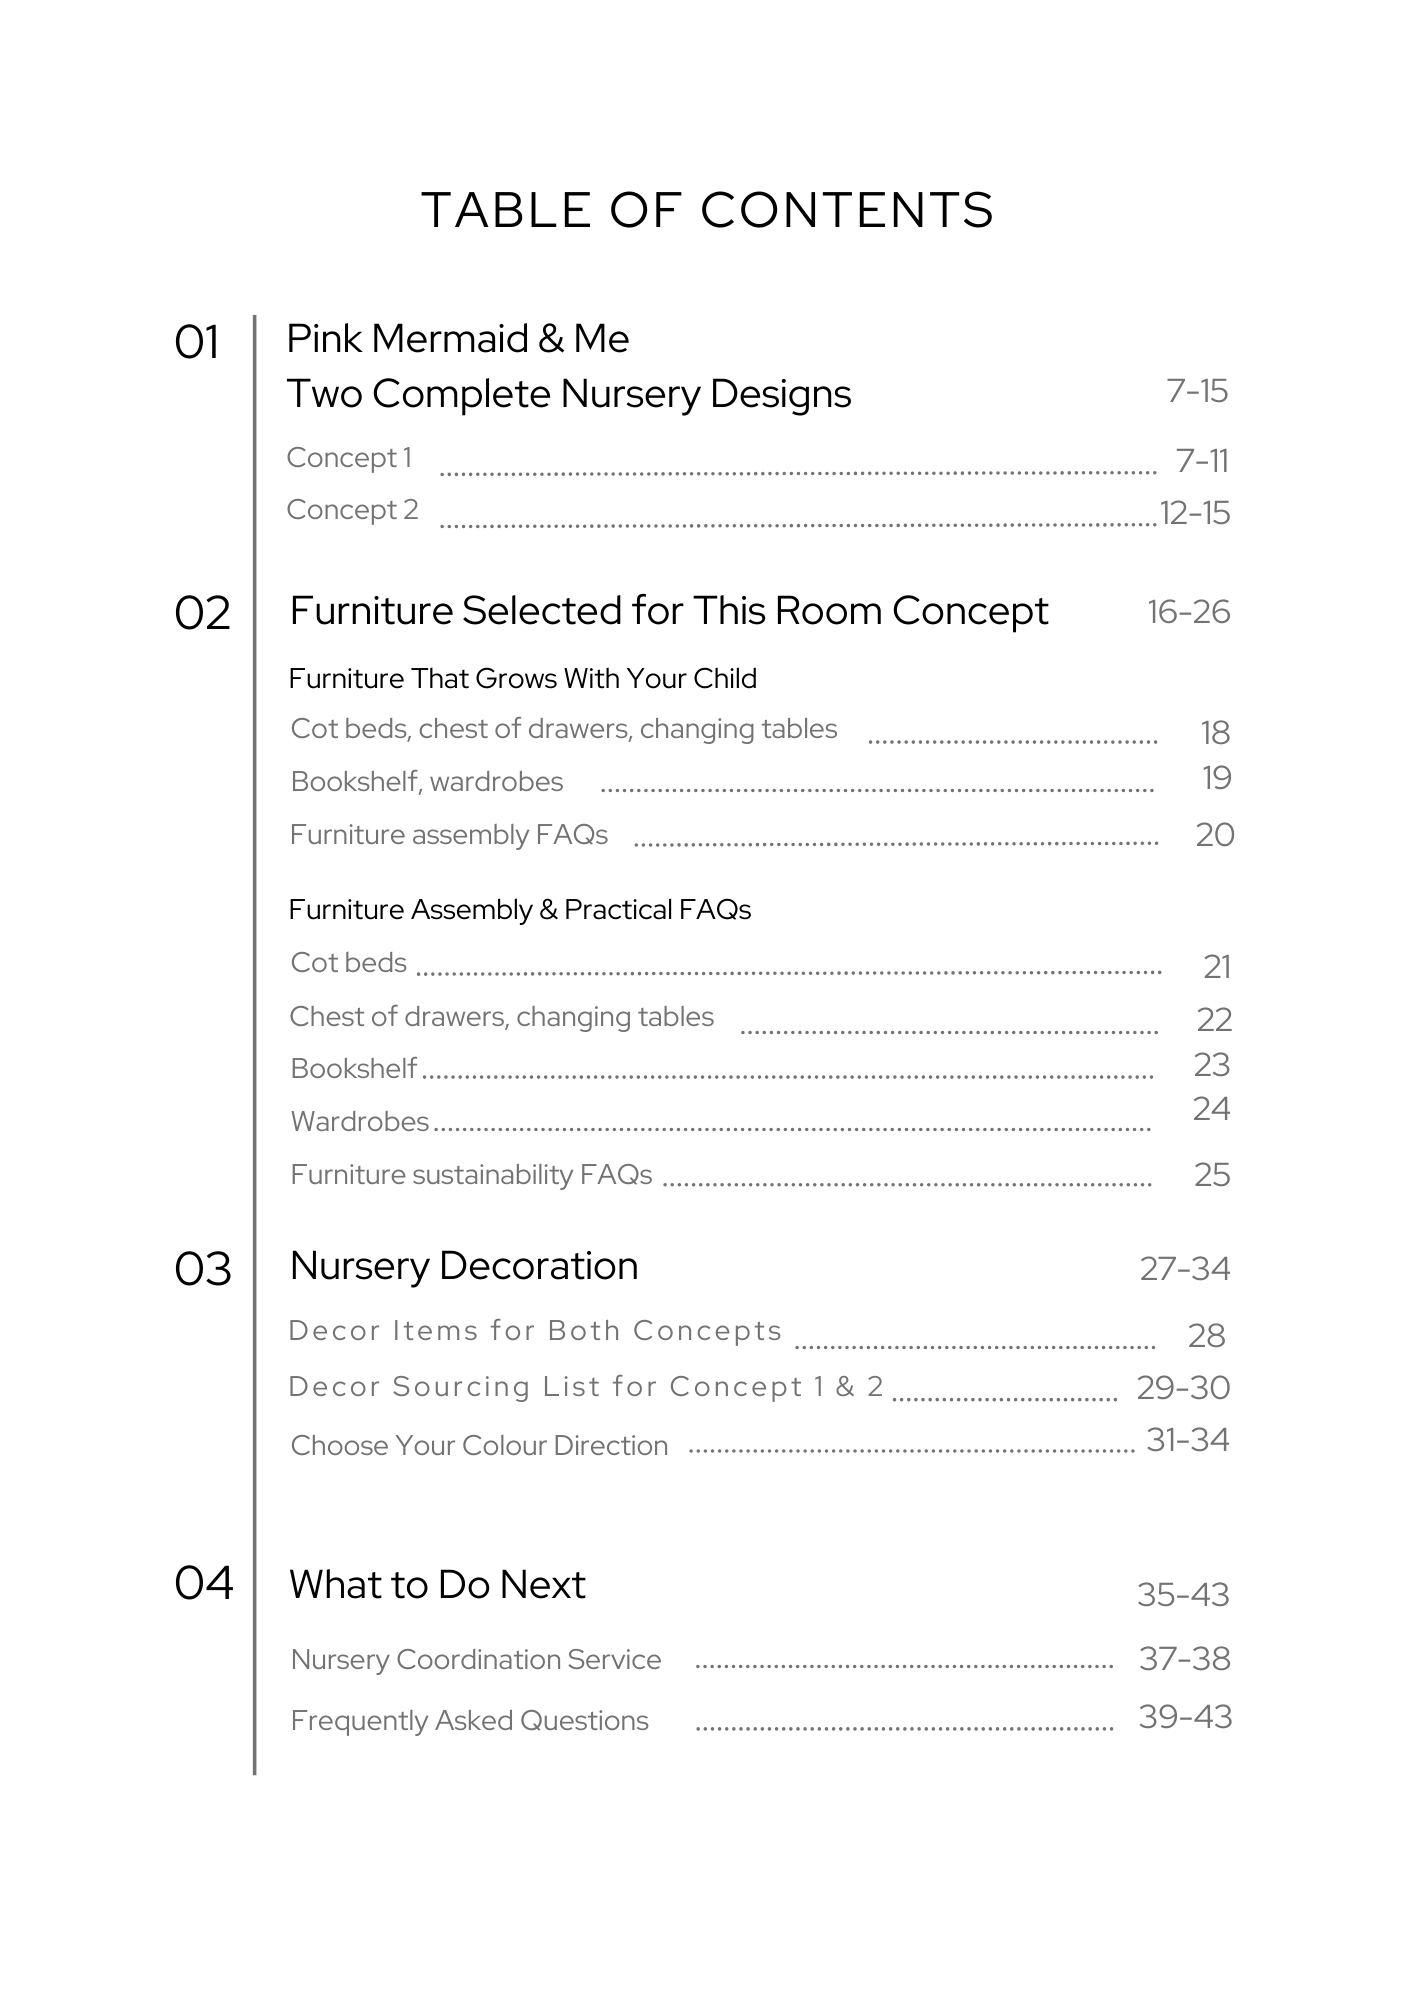Image resolution: width=1414 pixels, height=2000 pixels.
Task: Click the Concept 1 entry
Action: coord(349,458)
